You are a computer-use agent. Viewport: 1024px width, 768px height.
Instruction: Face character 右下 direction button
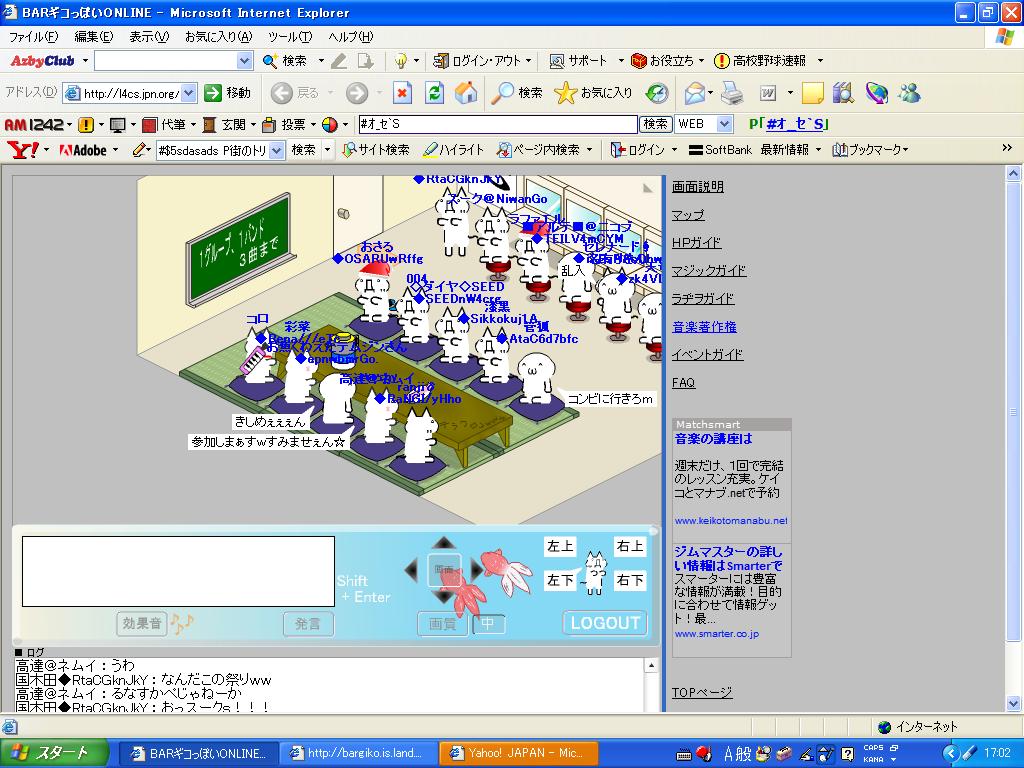(630, 580)
